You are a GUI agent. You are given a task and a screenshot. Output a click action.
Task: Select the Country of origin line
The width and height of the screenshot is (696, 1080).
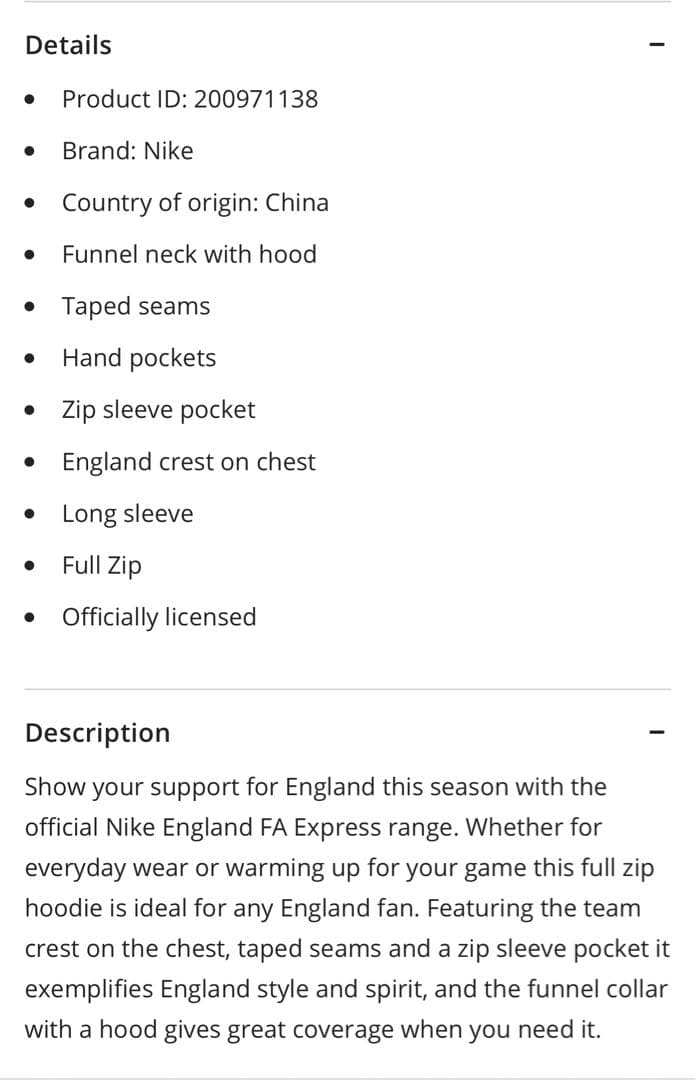coord(196,202)
